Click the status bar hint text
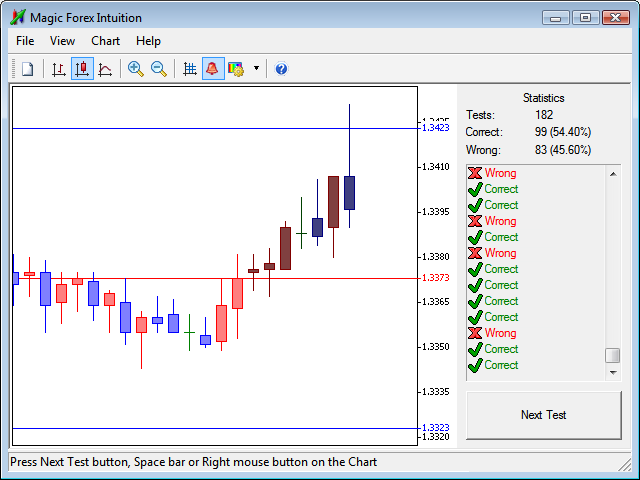 tap(193, 462)
